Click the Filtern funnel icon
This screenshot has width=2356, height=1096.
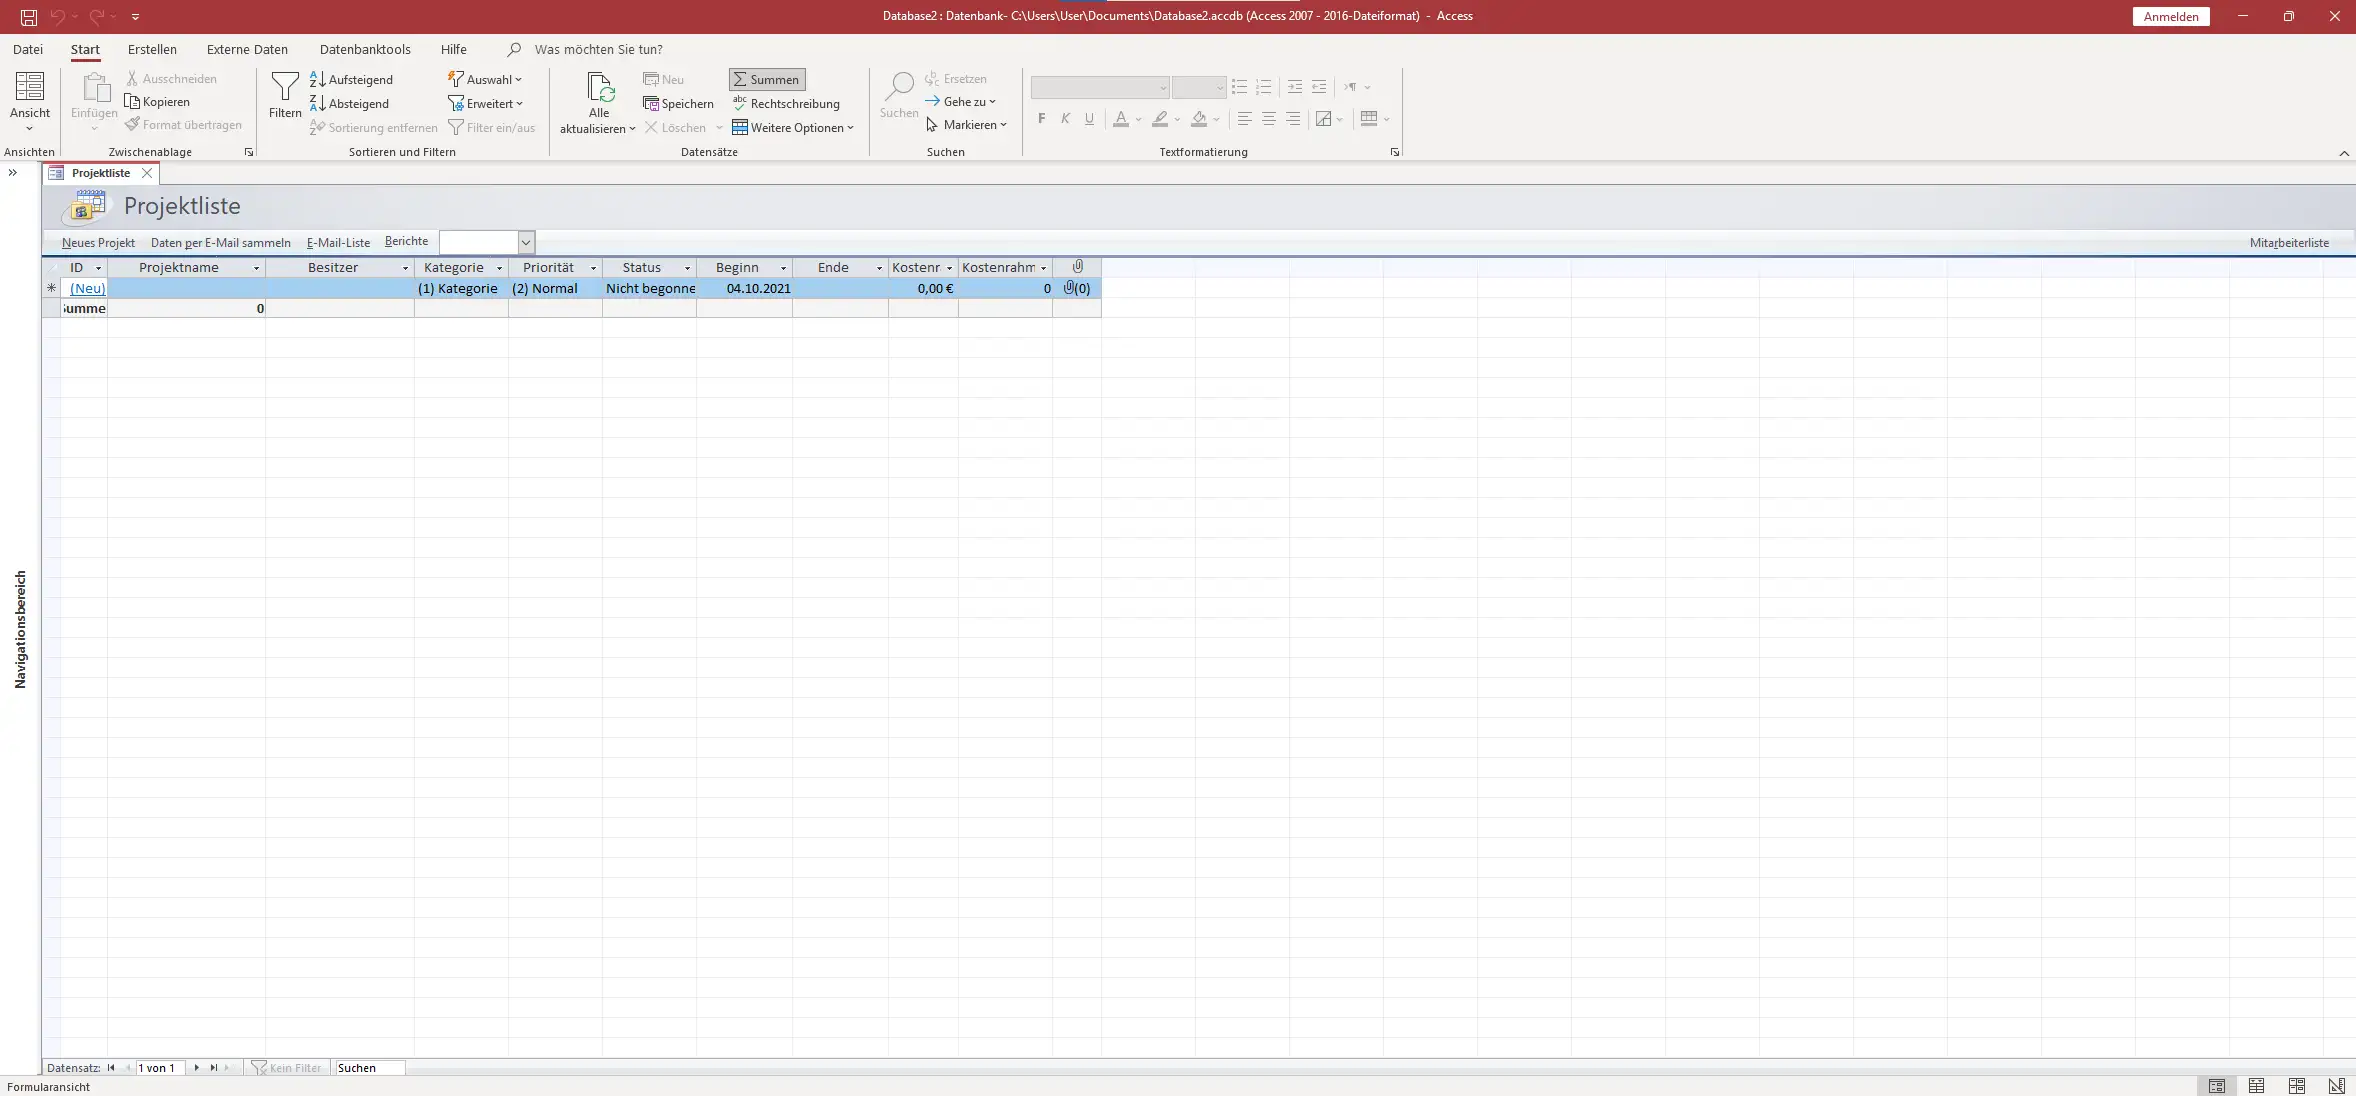[285, 88]
